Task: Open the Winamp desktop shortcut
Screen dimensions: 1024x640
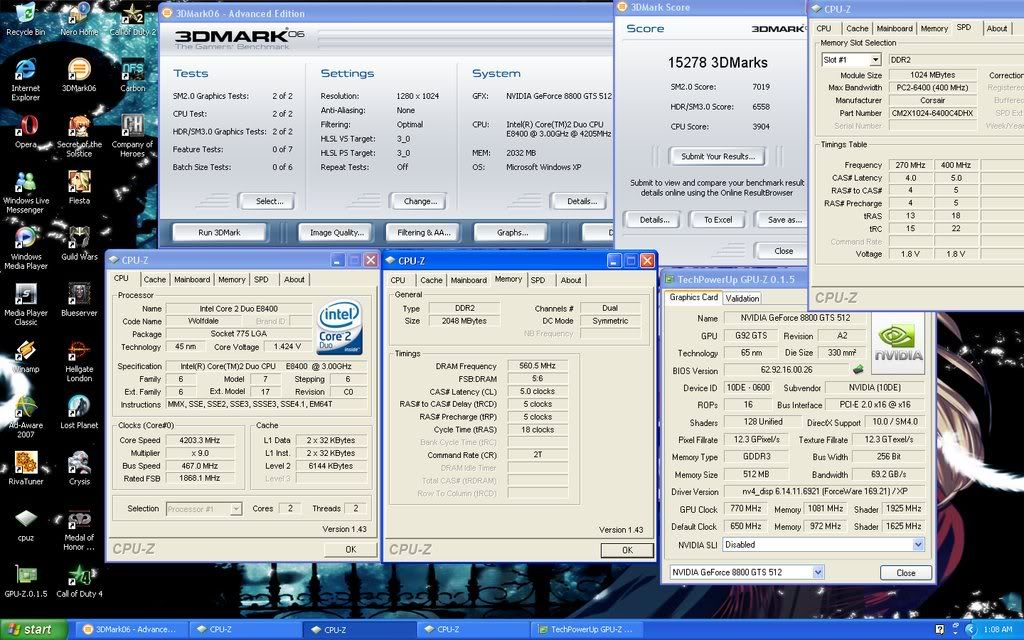Action: 25,350
